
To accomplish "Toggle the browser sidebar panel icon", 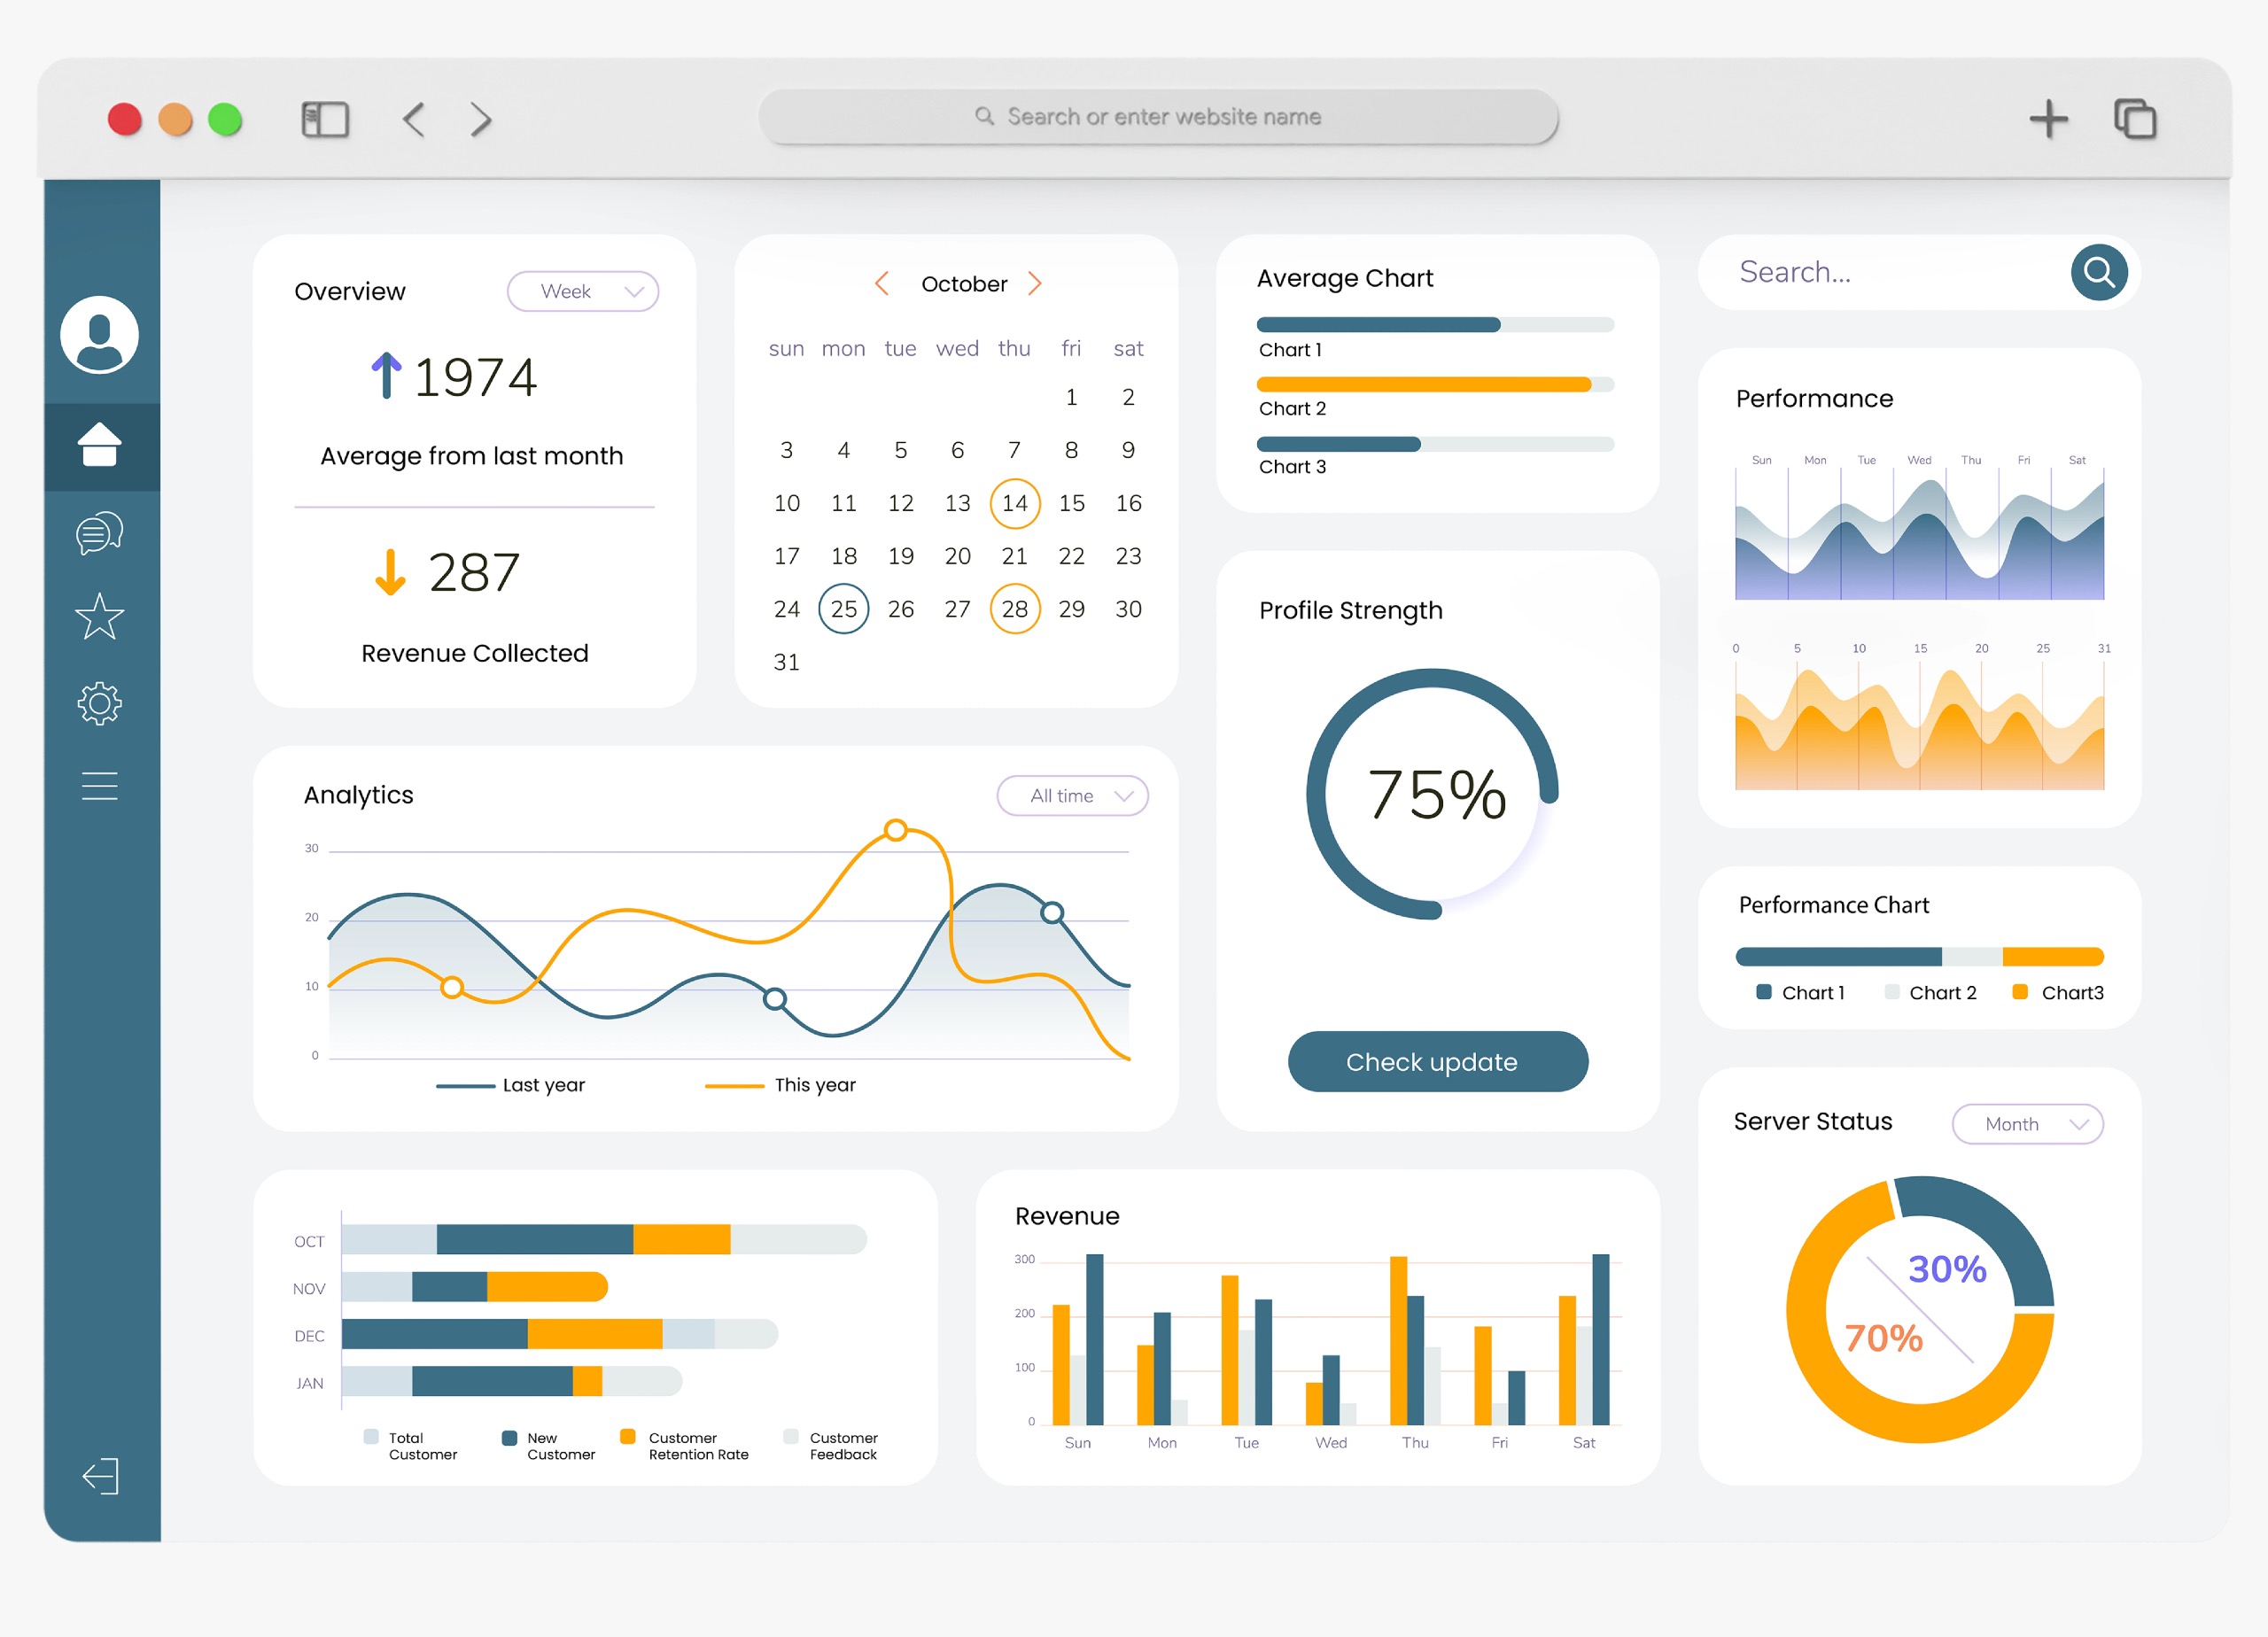I will pos(325,119).
